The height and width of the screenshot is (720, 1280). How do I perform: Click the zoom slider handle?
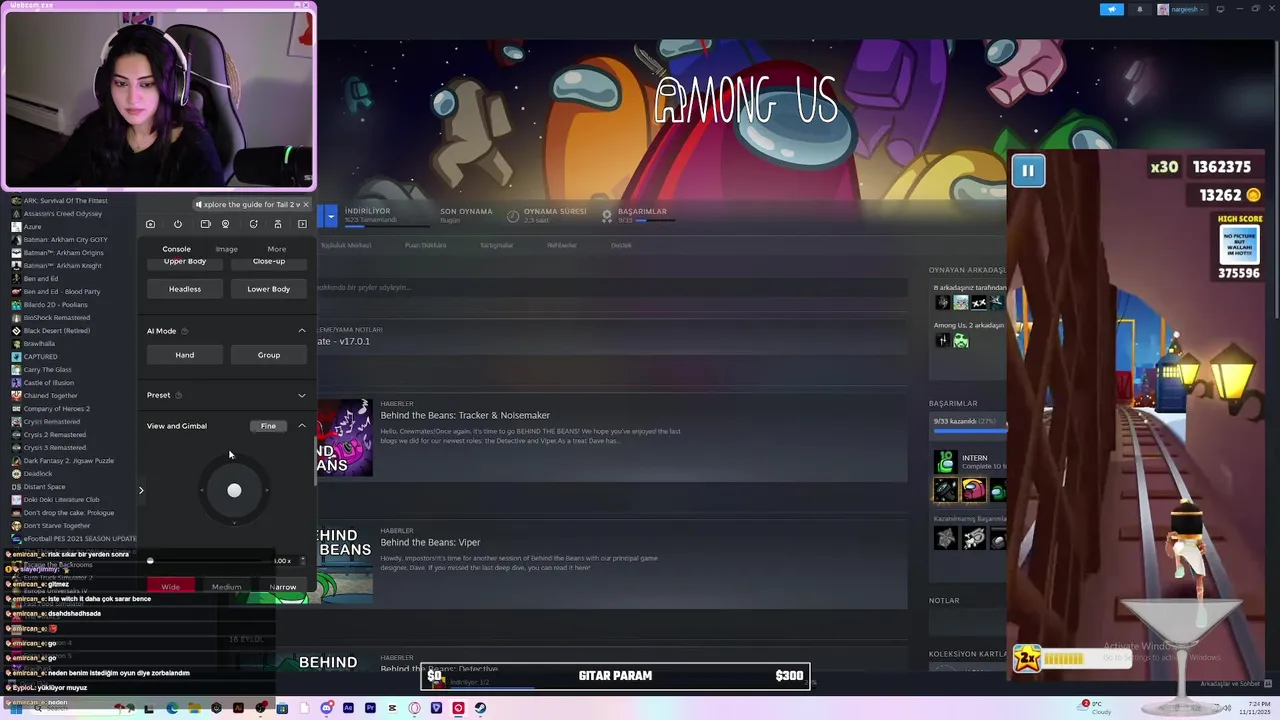tap(150, 561)
